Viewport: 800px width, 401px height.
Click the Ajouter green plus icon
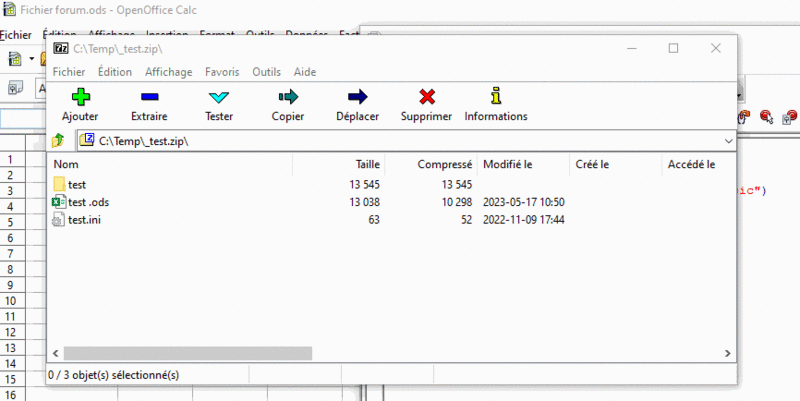click(x=80, y=97)
